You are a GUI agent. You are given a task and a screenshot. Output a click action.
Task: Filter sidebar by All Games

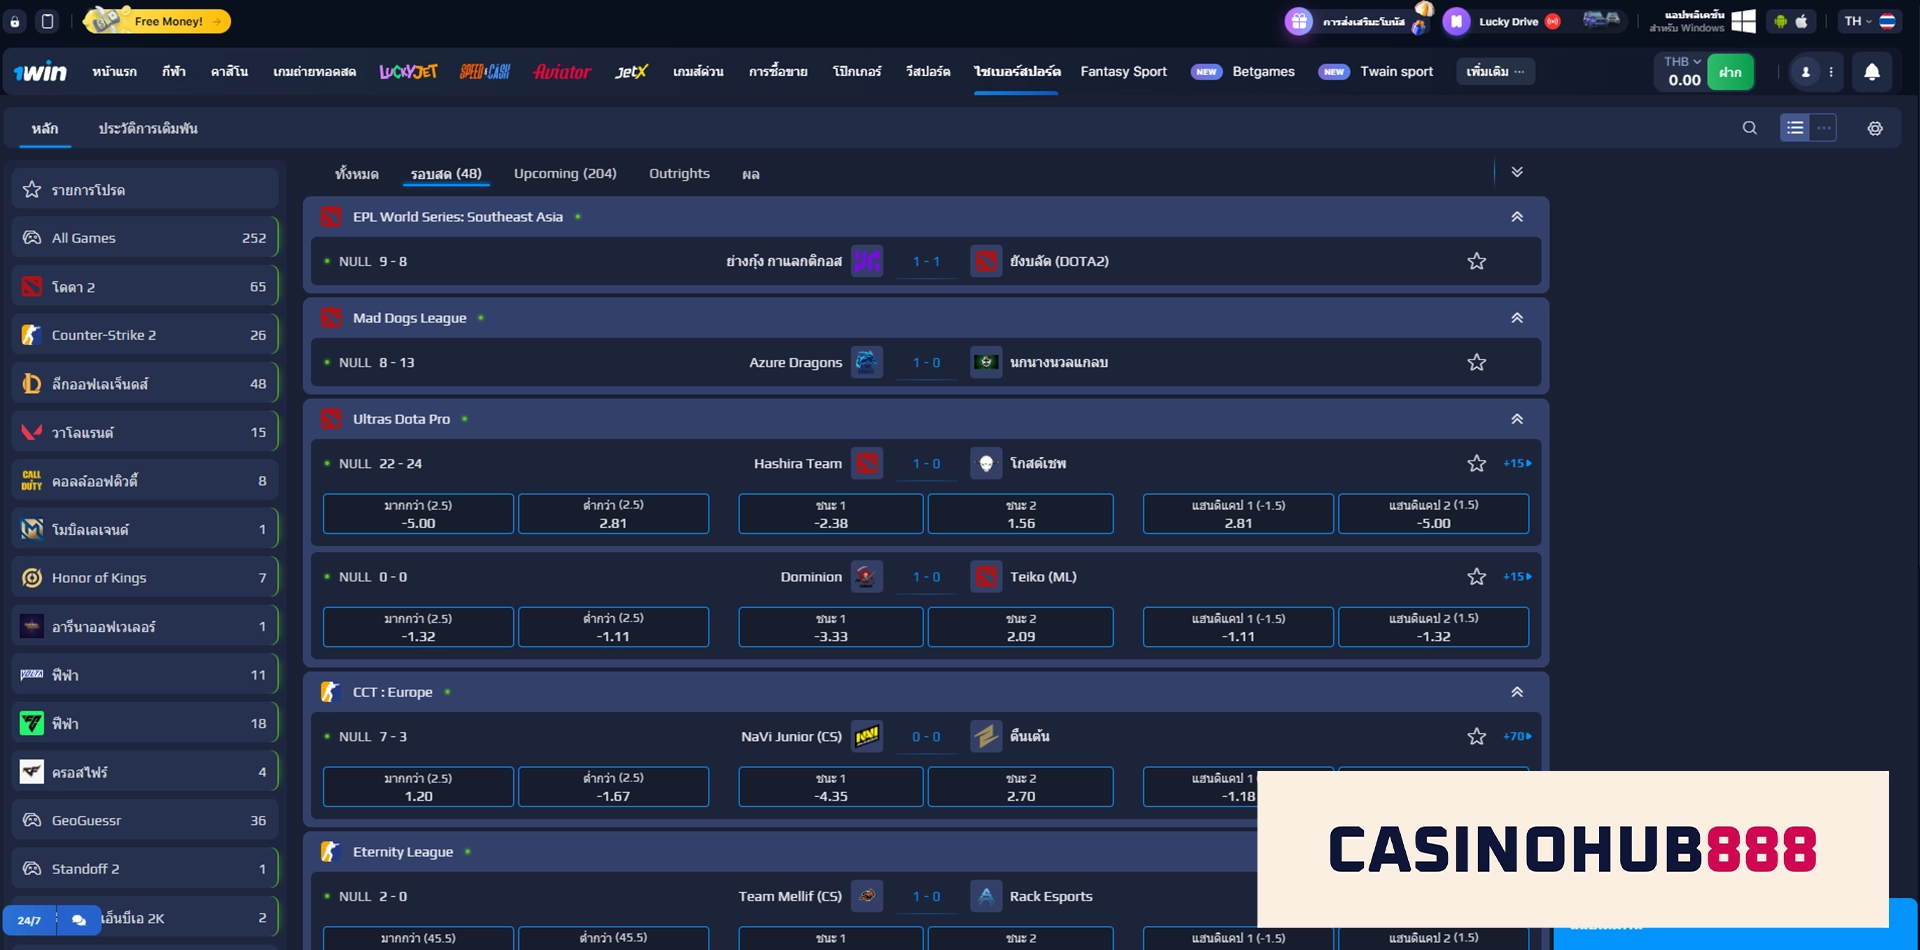(x=145, y=238)
